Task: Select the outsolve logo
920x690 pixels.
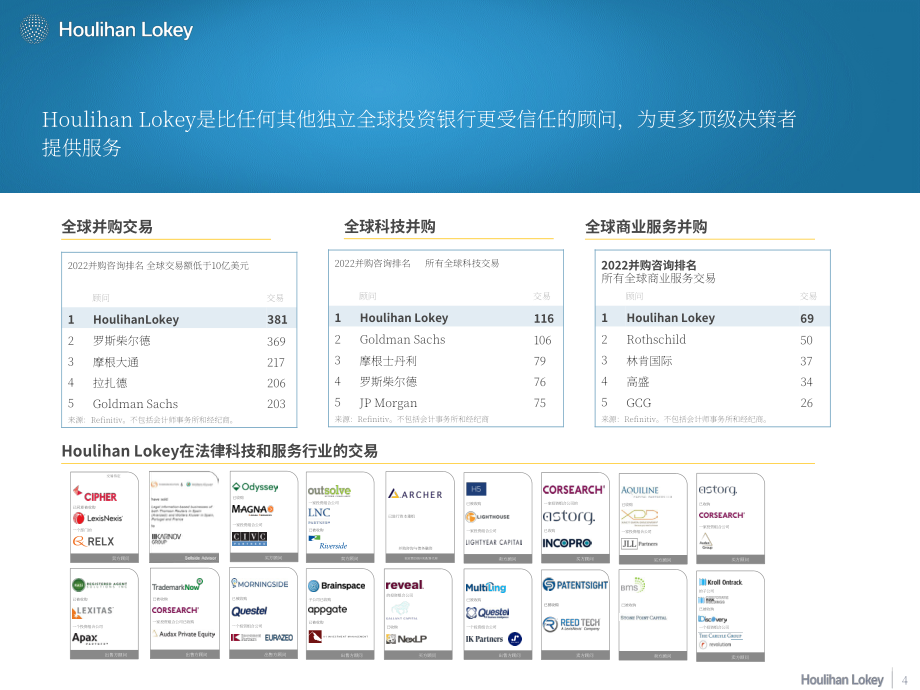Action: click(x=329, y=490)
